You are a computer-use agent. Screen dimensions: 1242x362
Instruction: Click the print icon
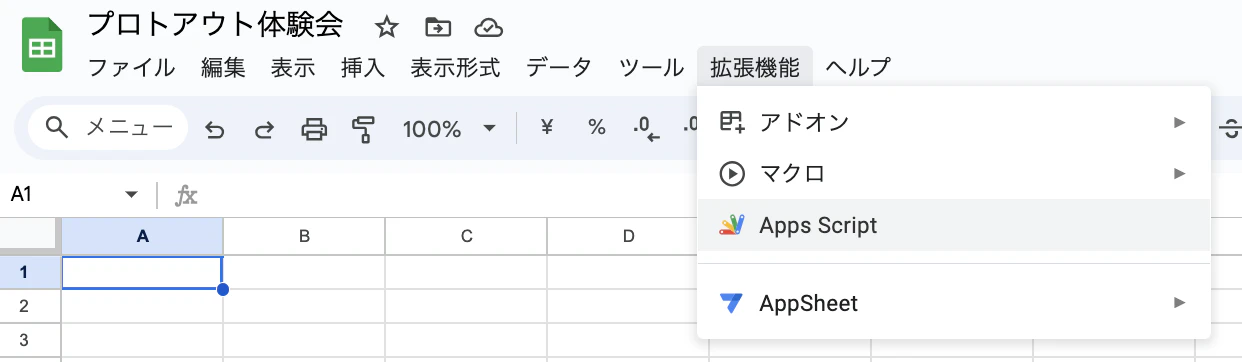pyautogui.click(x=314, y=129)
